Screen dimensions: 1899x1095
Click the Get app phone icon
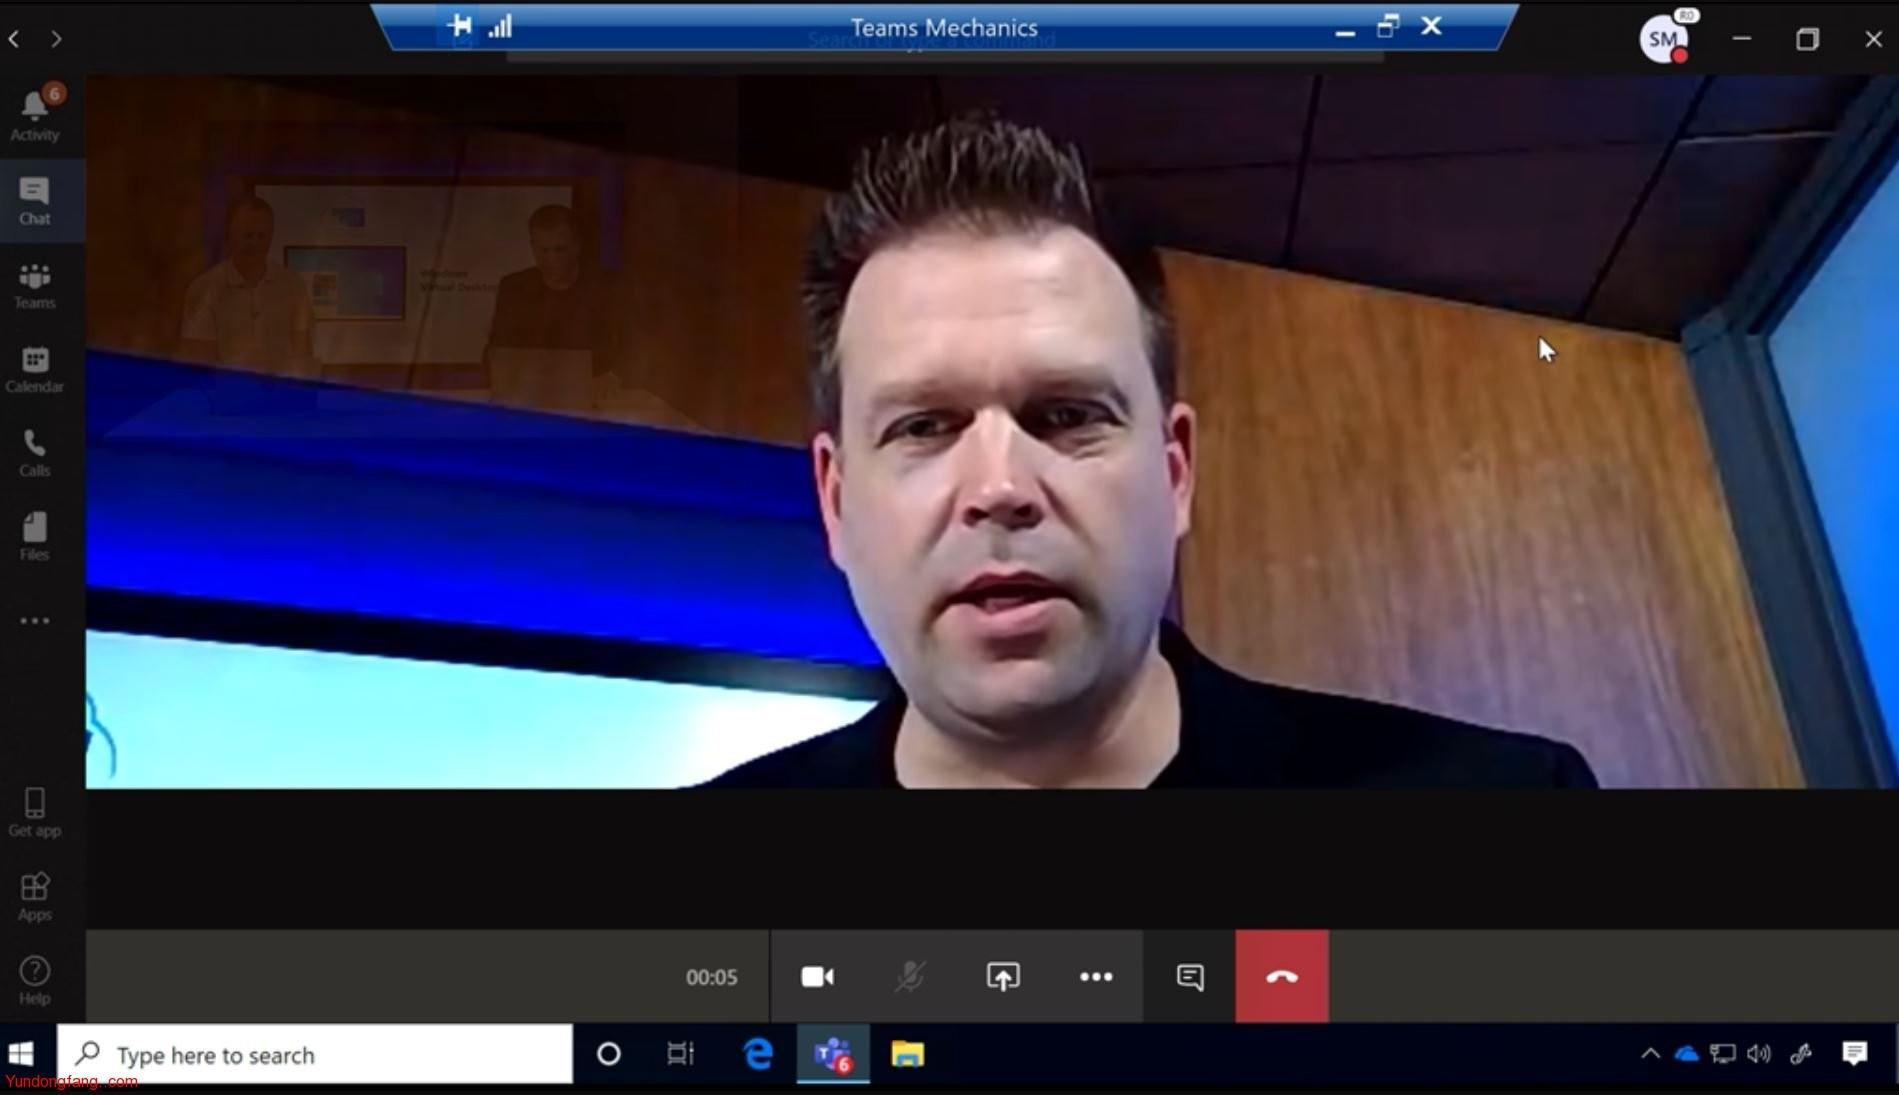pos(35,812)
